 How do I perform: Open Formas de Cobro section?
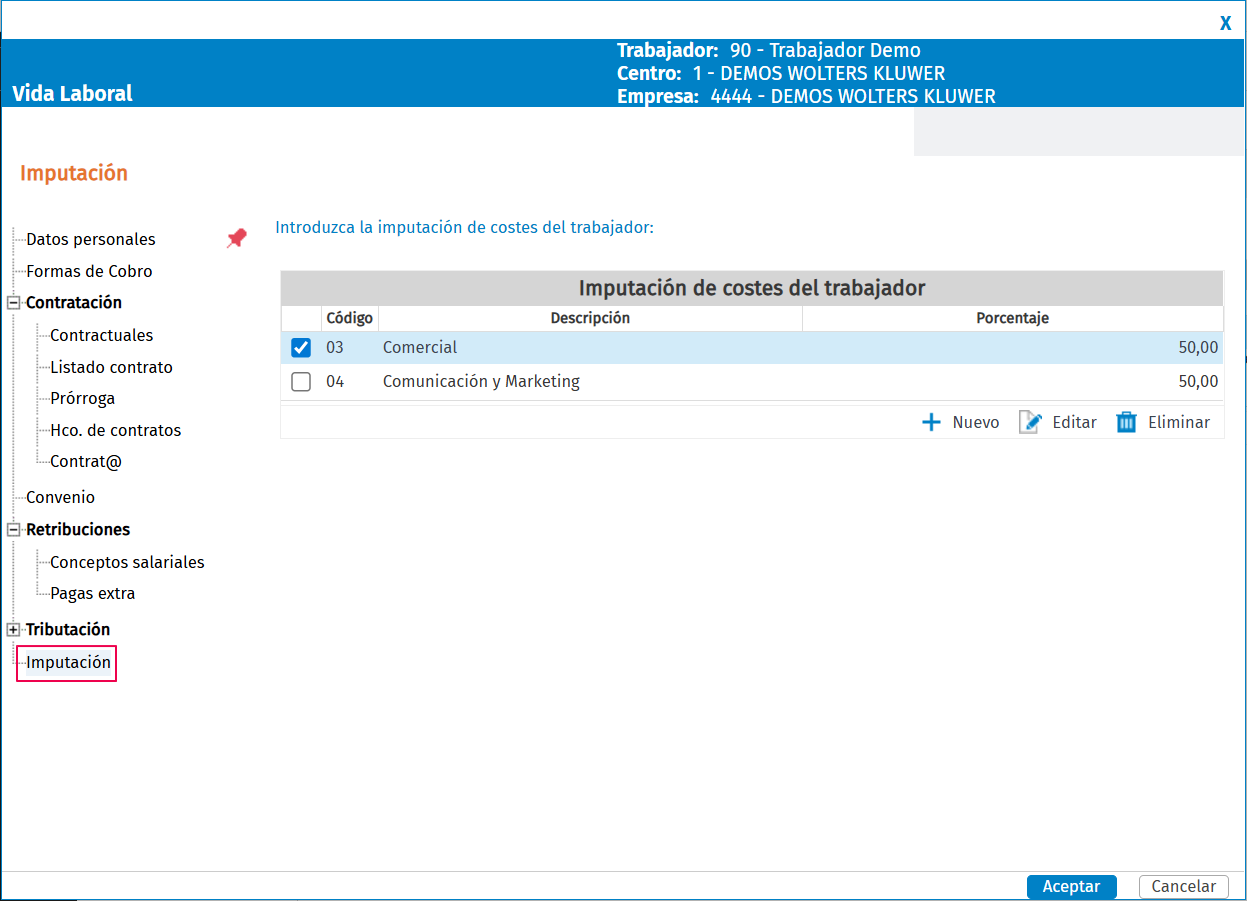(89, 271)
